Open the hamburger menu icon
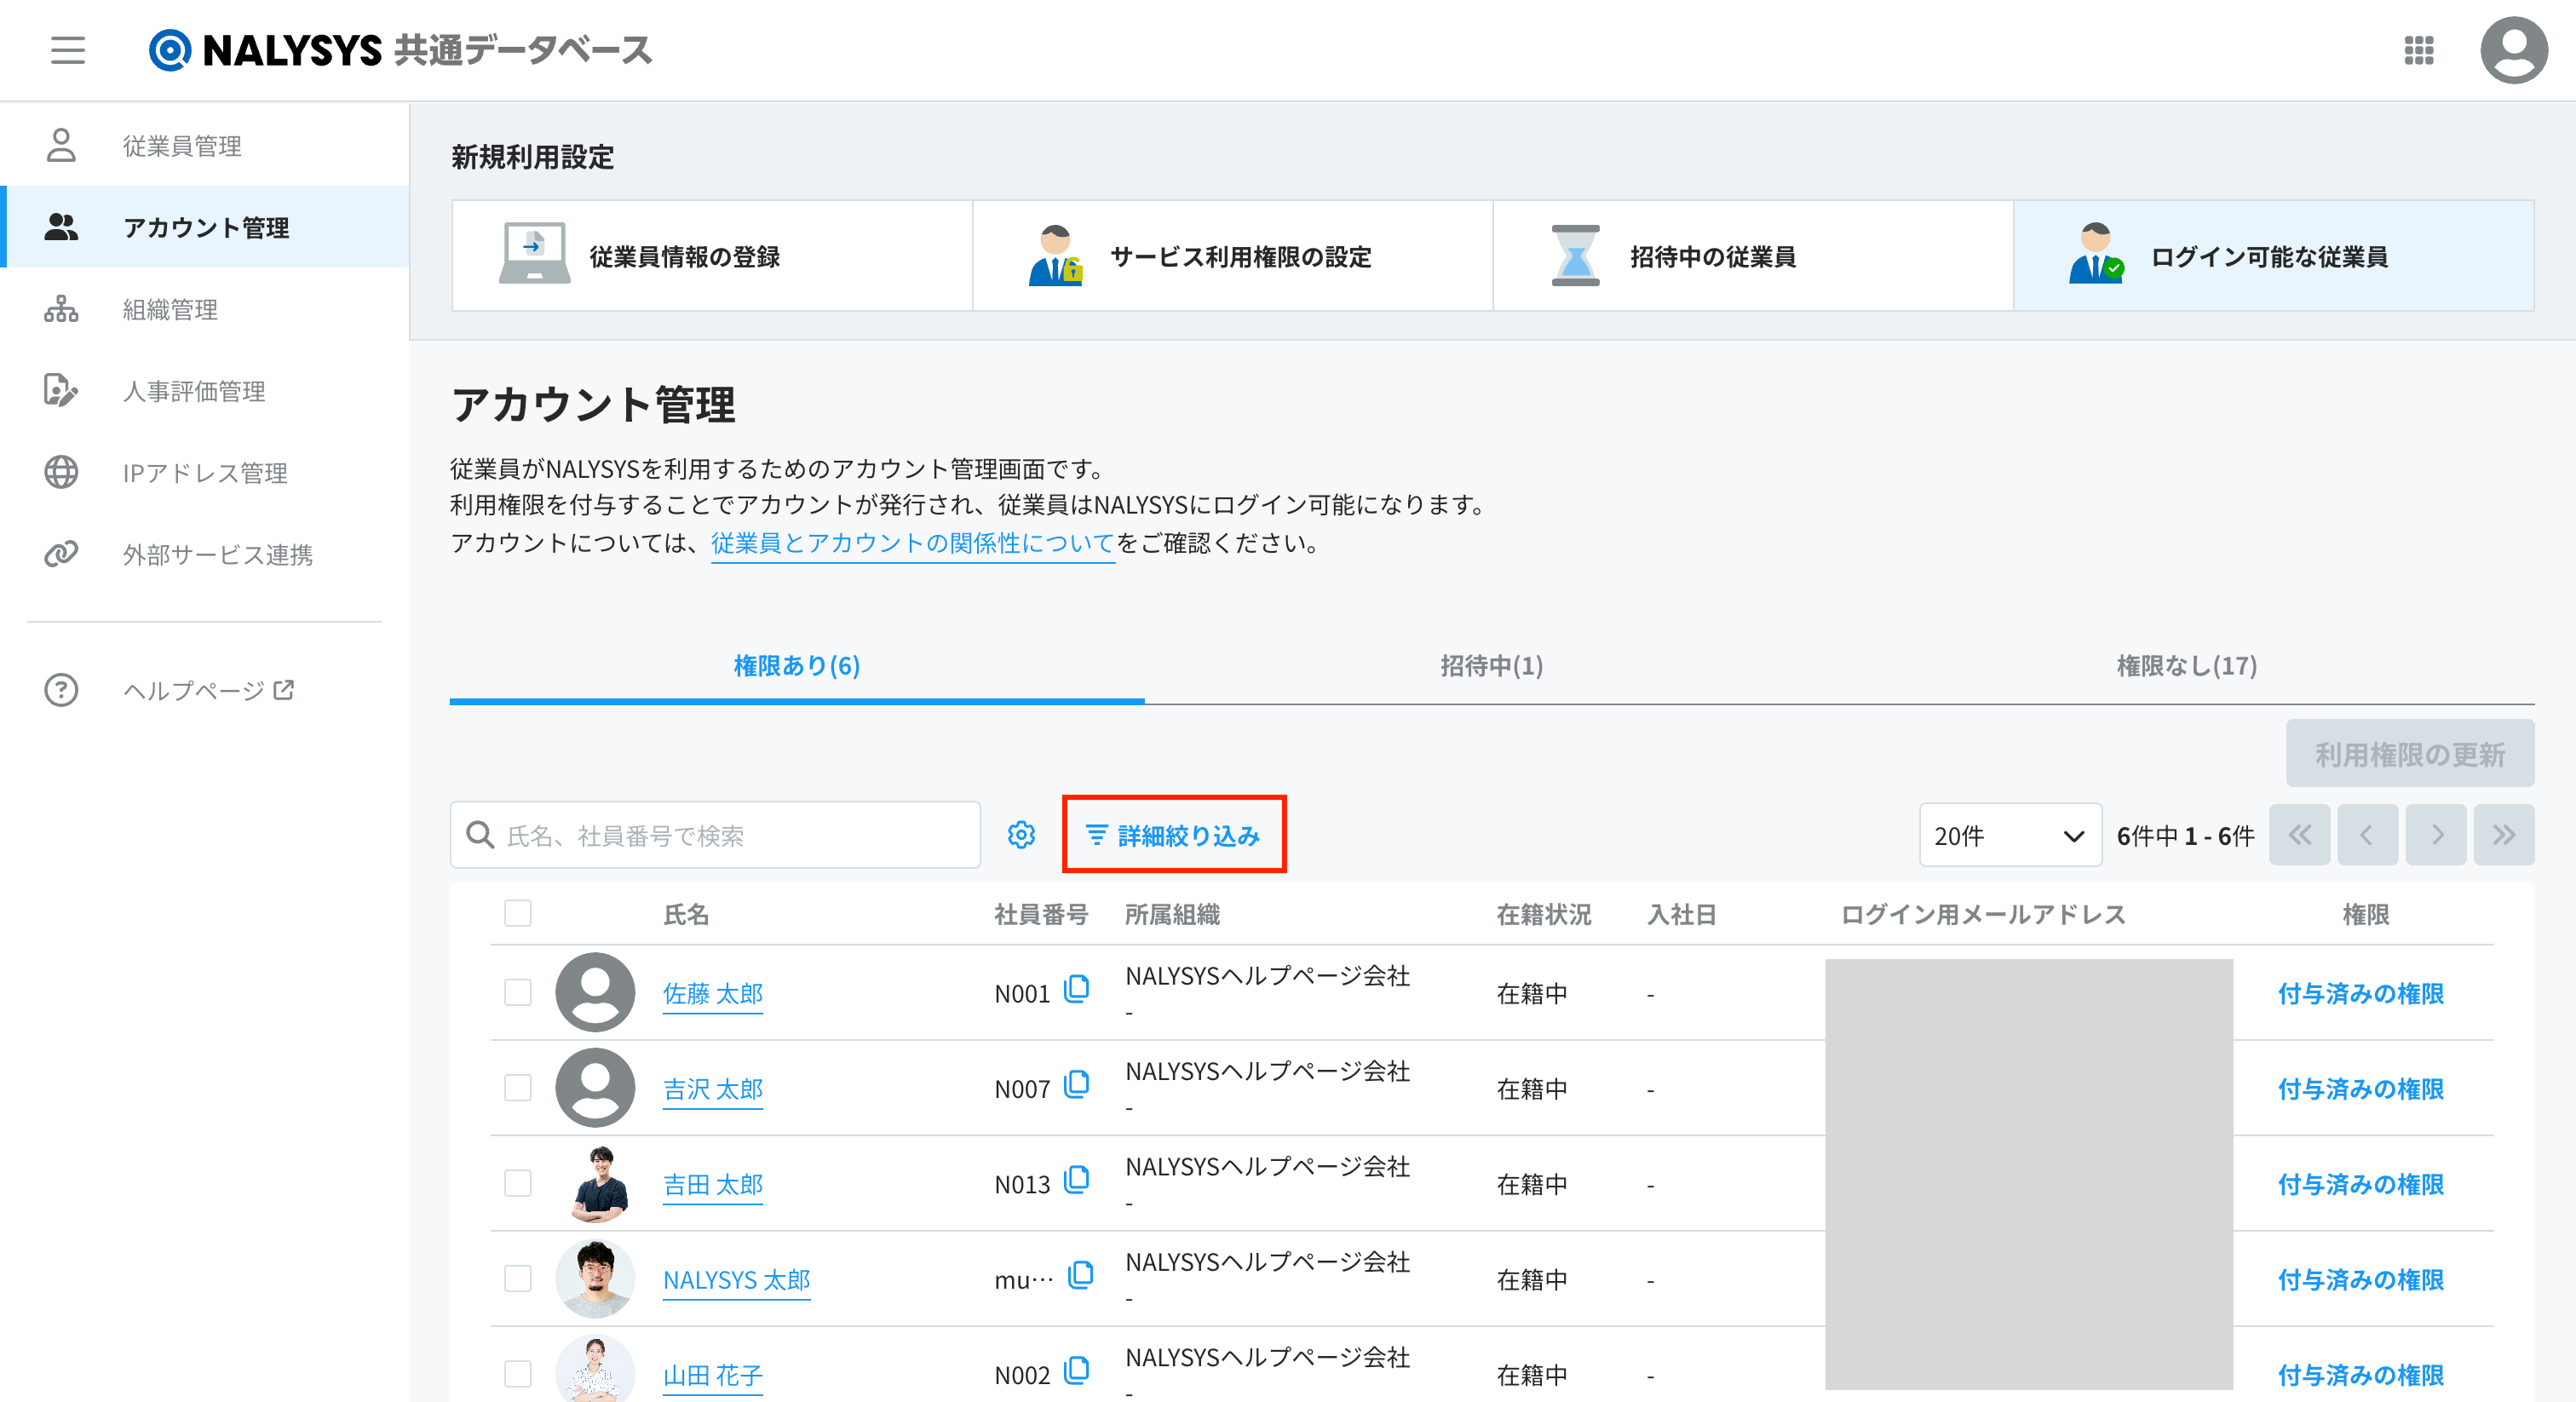Screen dimensions: 2576x1402 68,50
